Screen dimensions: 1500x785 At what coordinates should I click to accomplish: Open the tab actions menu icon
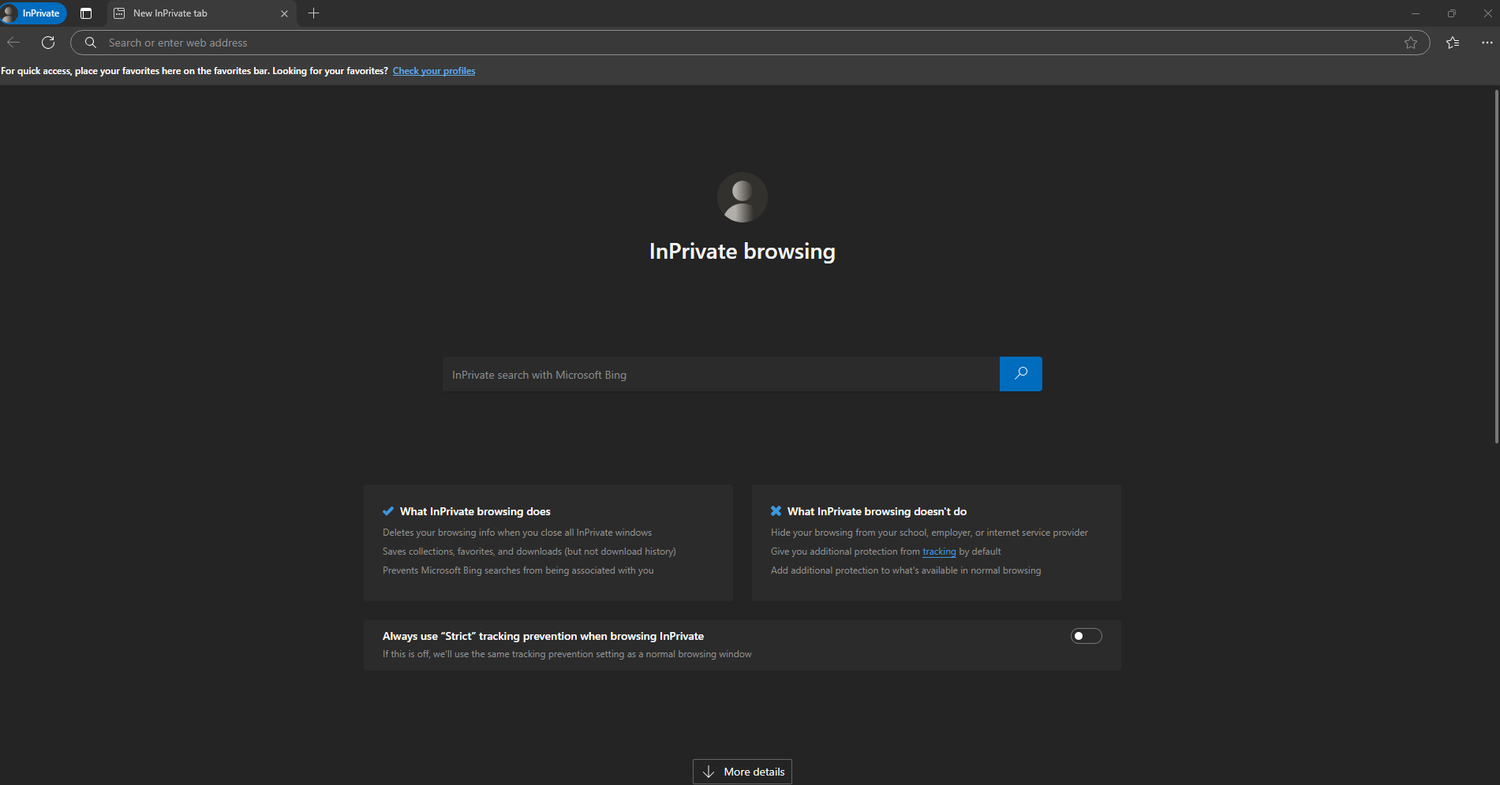point(86,13)
